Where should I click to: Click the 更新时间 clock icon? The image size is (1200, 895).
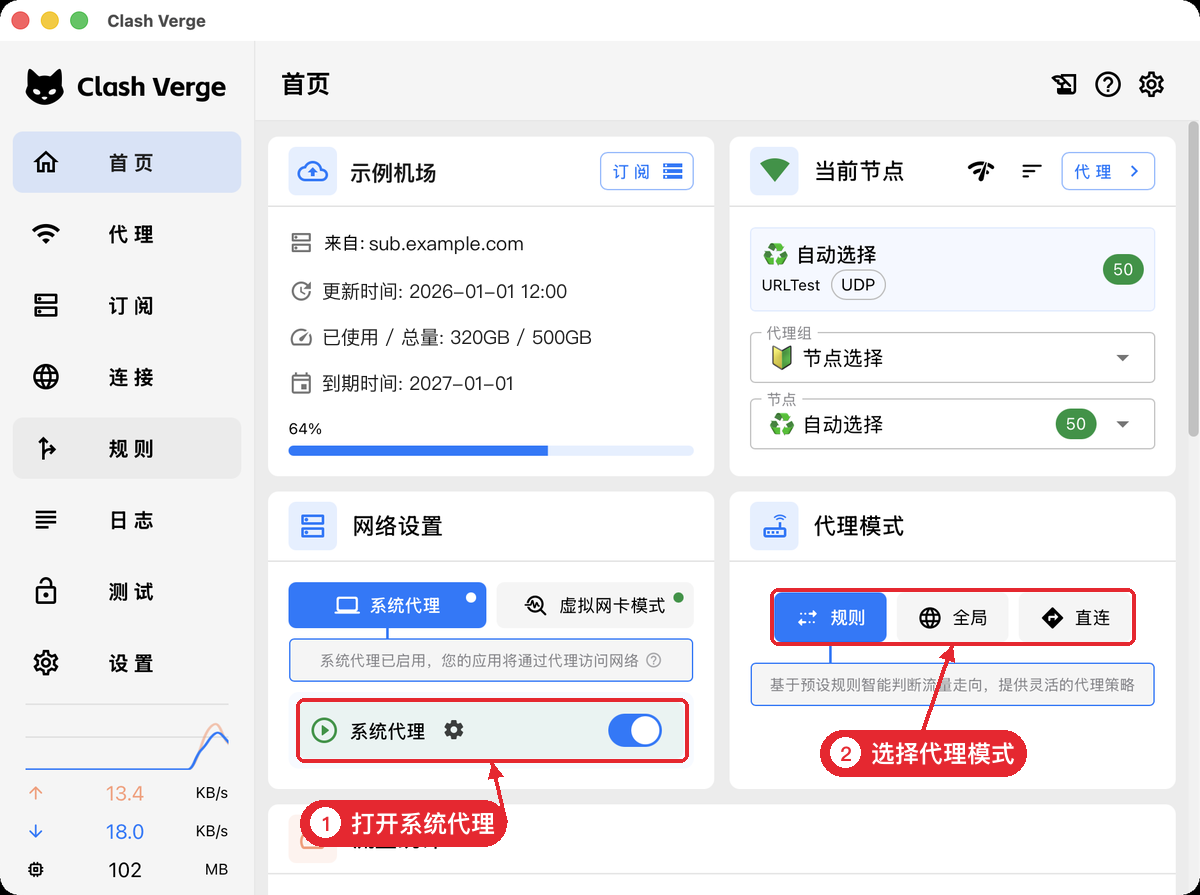coord(301,292)
